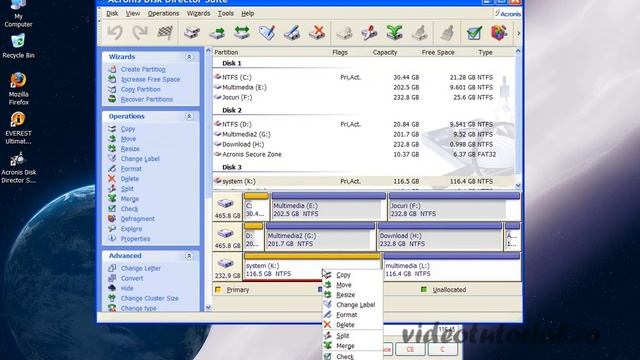Image resolution: width=640 pixels, height=360 pixels.
Task: Click the Acronis logo in the menu bar
Action: pos(508,13)
